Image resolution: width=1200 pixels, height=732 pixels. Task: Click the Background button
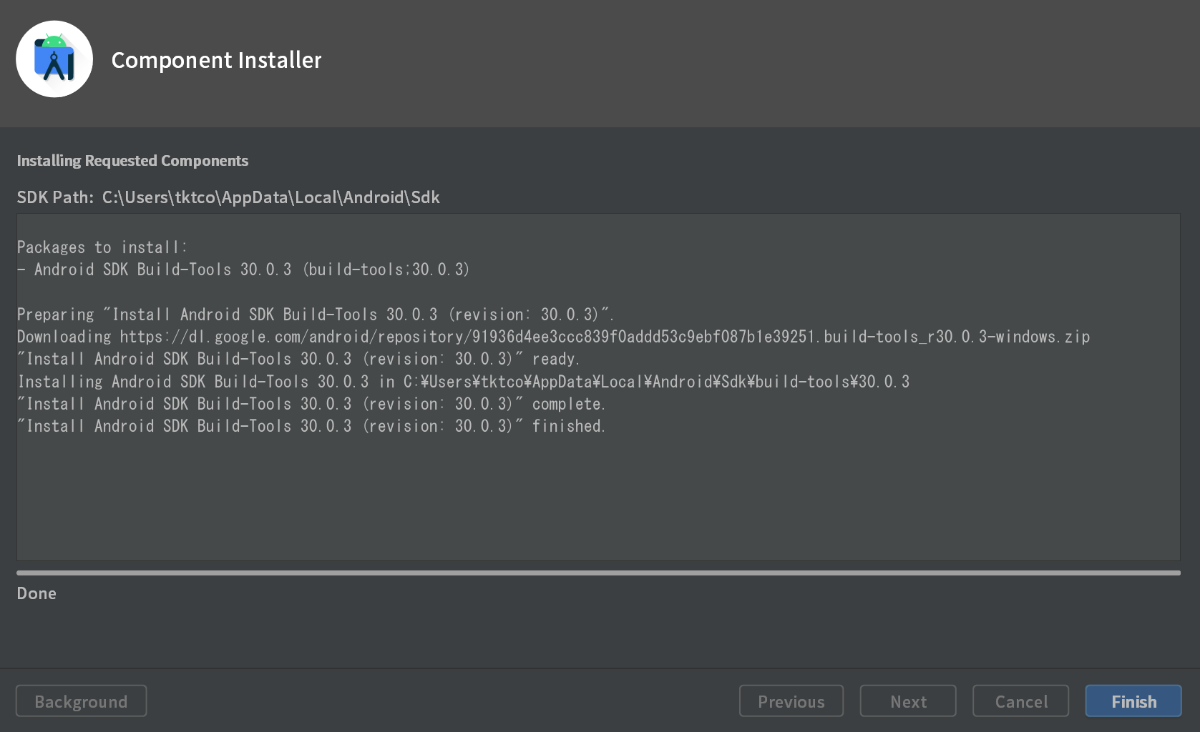[81, 701]
